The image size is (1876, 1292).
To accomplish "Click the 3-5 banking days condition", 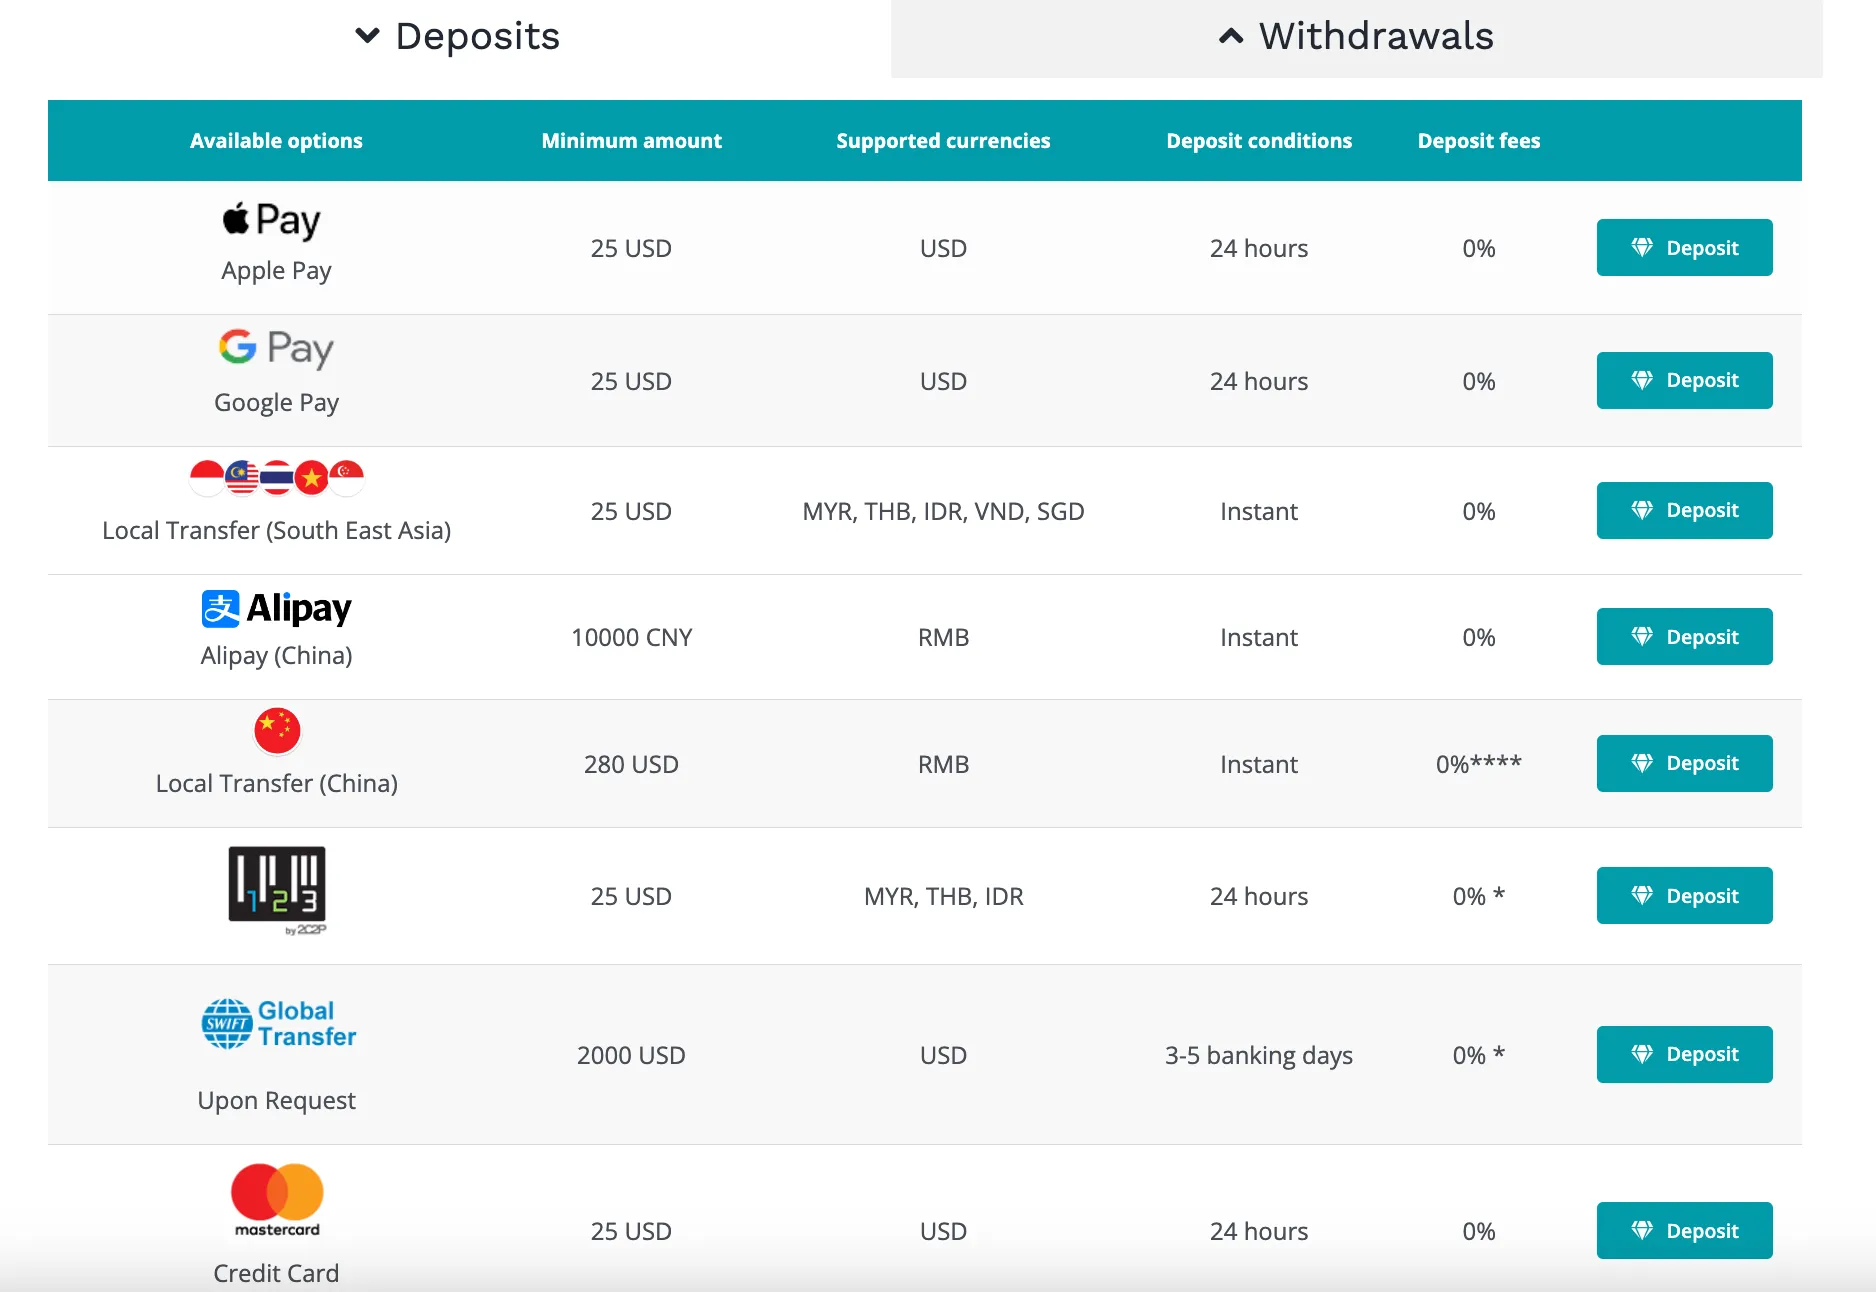I will tap(1259, 1056).
